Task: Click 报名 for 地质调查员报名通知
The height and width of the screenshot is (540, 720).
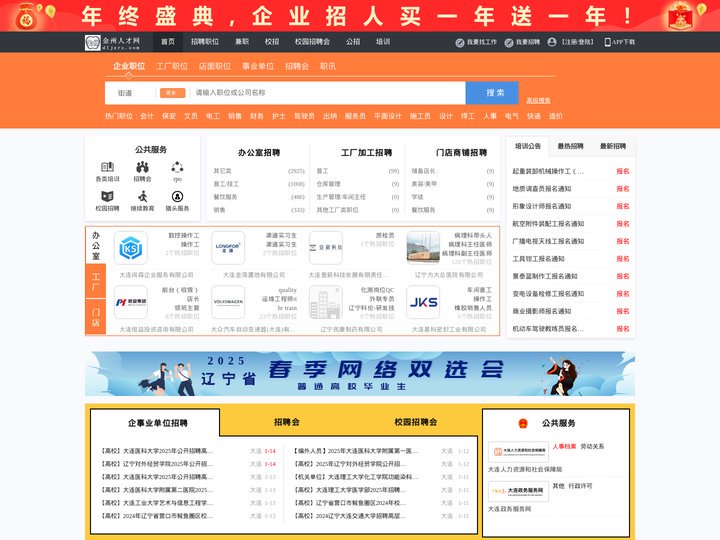Action: pos(623,189)
